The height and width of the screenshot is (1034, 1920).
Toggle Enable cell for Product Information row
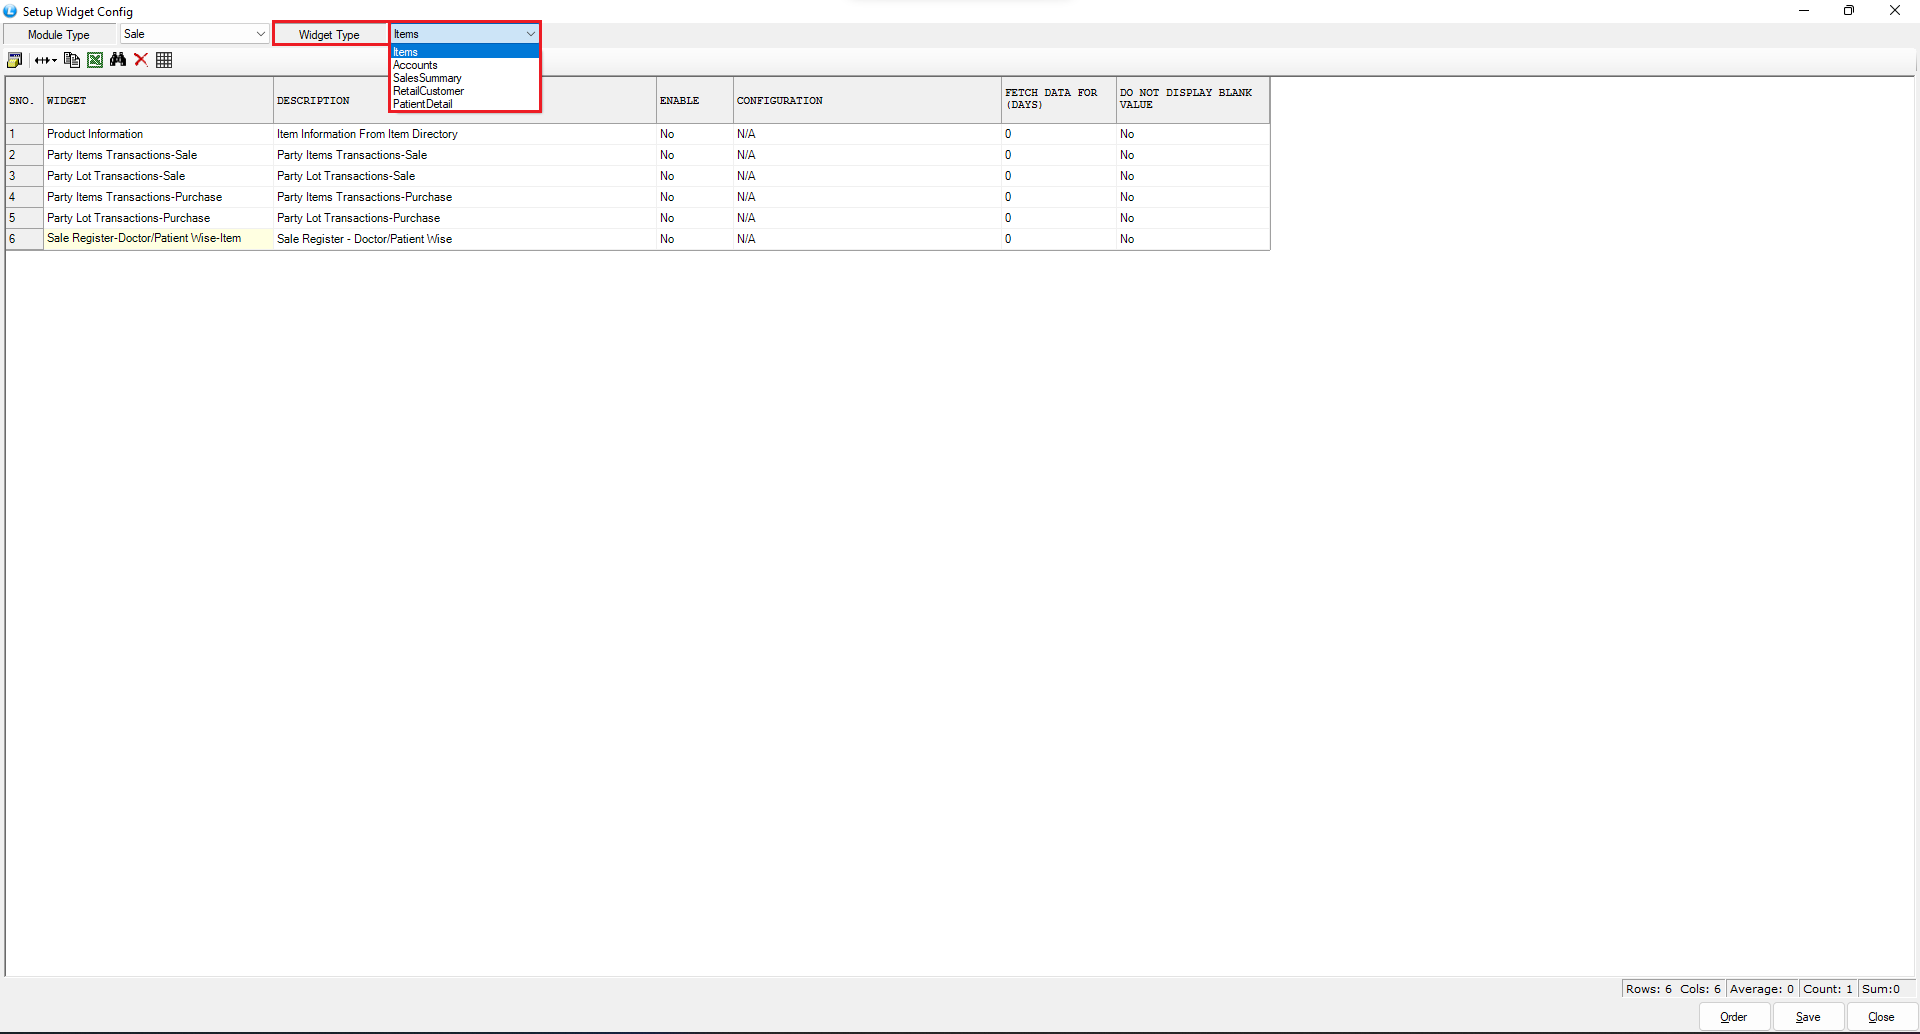coord(694,134)
